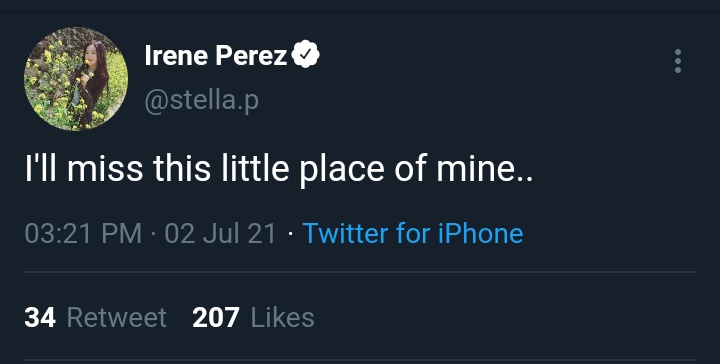Click the number 207 likes count
720x364 pixels.
tap(216, 317)
